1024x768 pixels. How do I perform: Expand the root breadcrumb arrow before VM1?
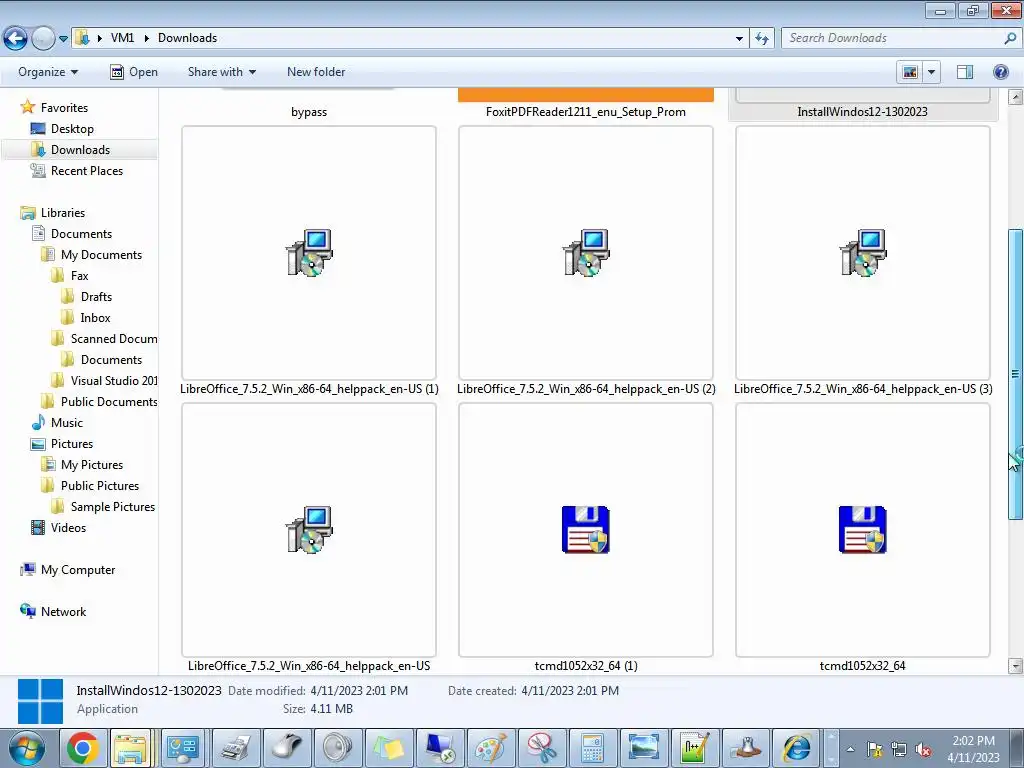coord(100,38)
